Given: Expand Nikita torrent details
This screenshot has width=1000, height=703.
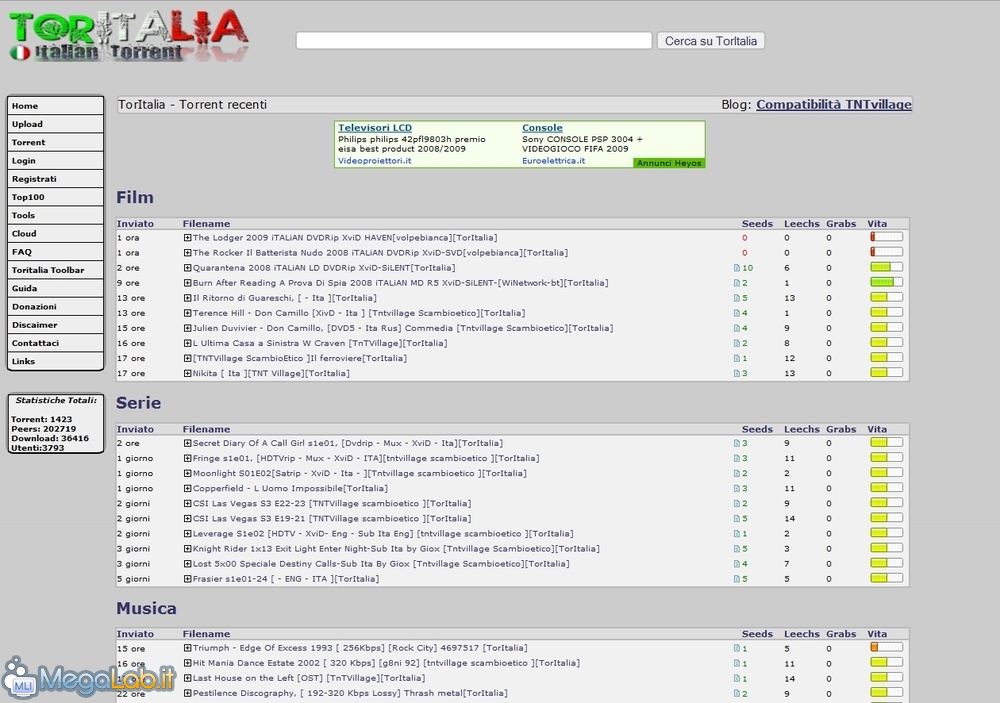Looking at the screenshot, I should pyautogui.click(x=188, y=373).
